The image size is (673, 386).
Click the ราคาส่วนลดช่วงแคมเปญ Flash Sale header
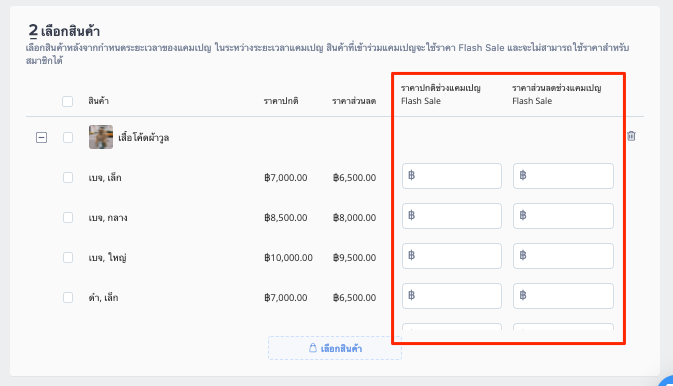click(557, 94)
